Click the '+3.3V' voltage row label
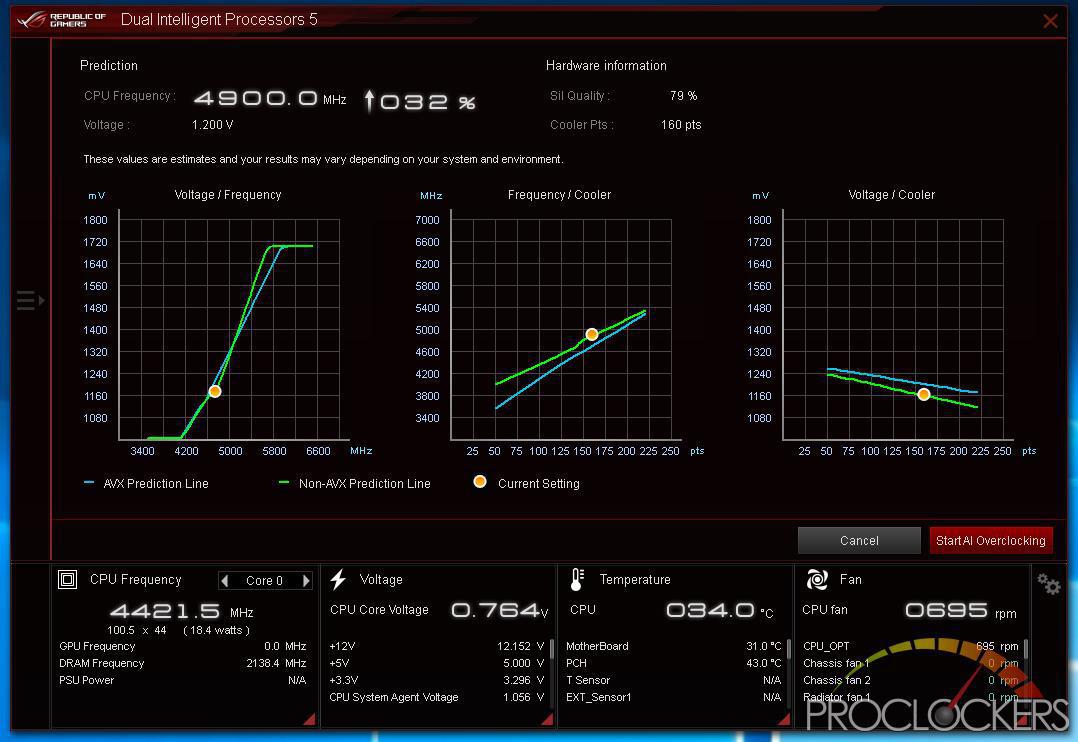 (344, 680)
